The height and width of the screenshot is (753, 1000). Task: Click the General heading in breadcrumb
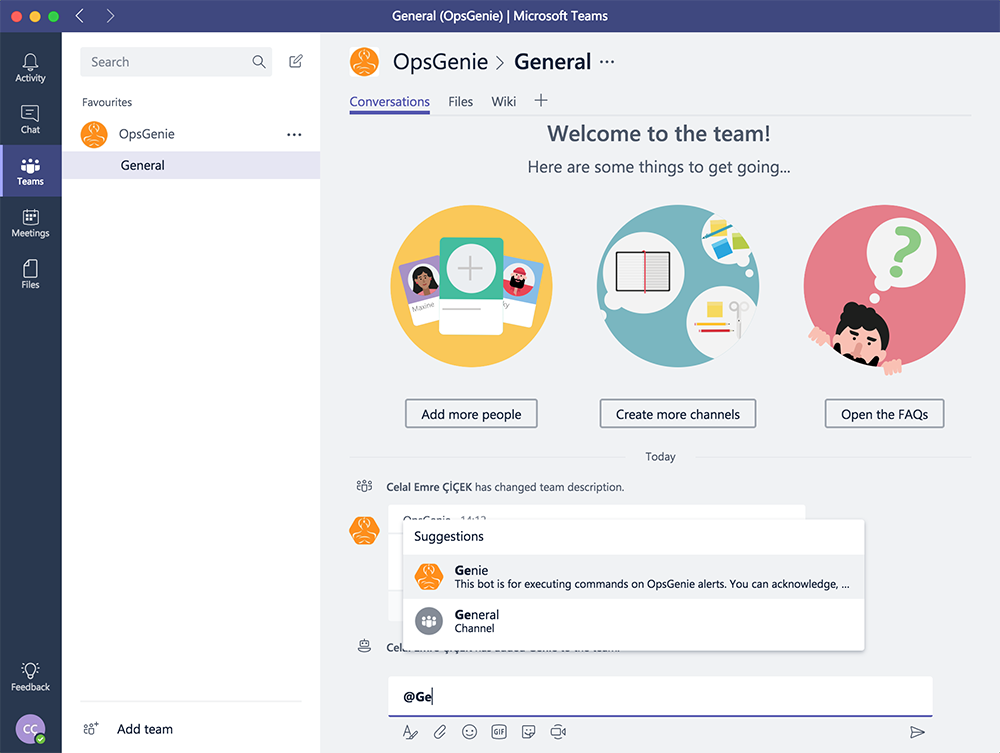(x=552, y=62)
